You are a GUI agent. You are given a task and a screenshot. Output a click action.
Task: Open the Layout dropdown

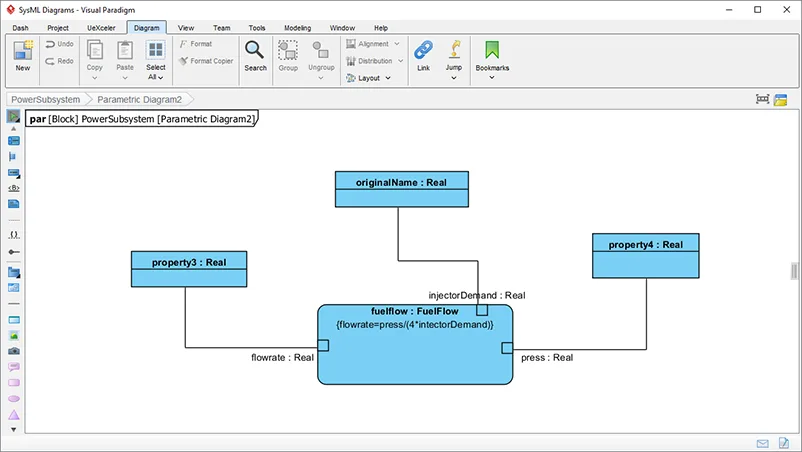[x=369, y=78]
